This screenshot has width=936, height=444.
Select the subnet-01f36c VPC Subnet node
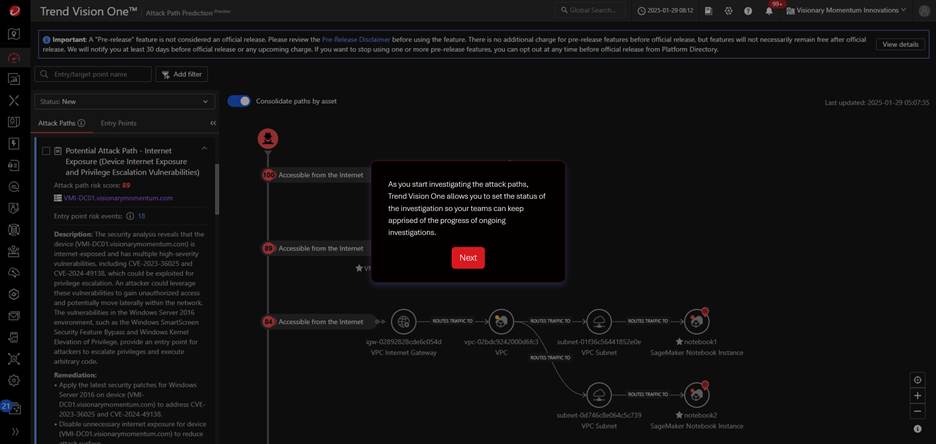[x=599, y=322]
